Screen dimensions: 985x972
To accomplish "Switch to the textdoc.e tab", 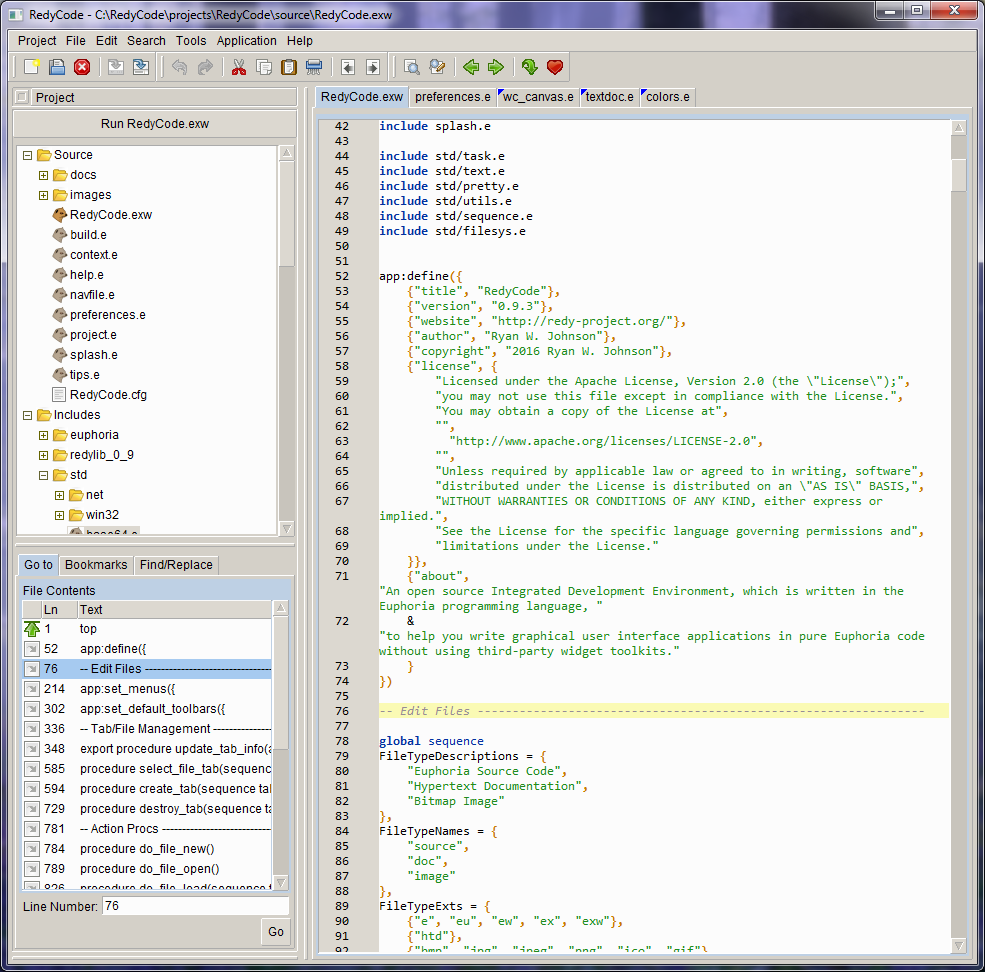I will pyautogui.click(x=609, y=97).
